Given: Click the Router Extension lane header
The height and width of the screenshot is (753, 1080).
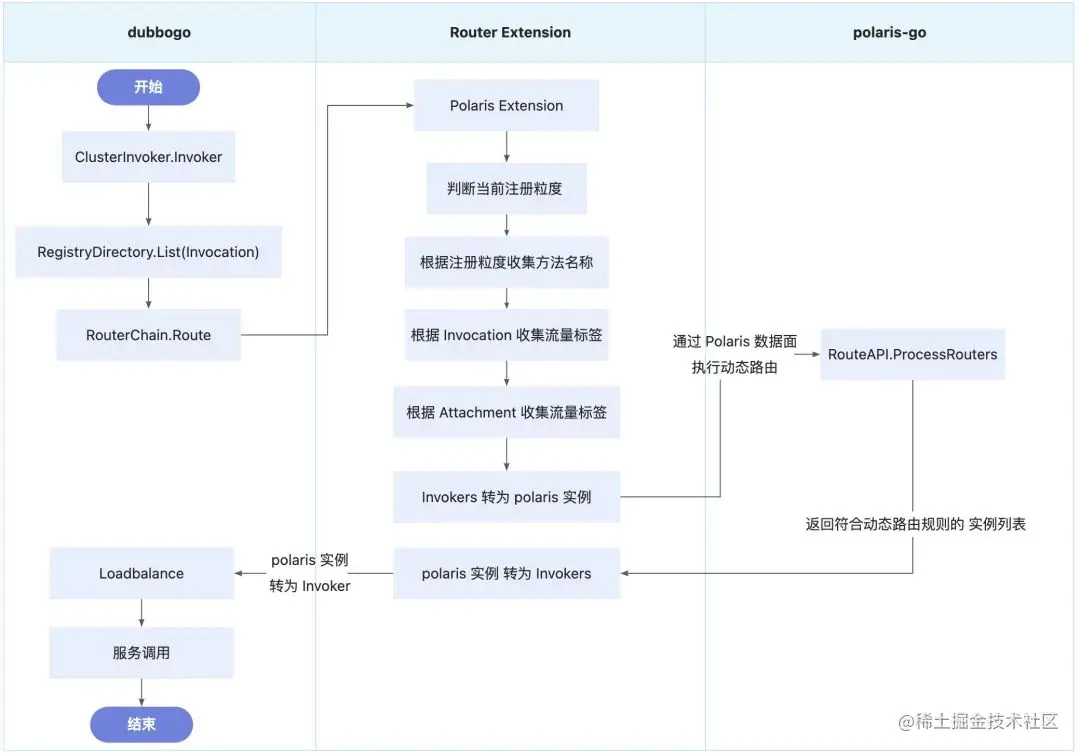Looking at the screenshot, I should click(x=510, y=32).
